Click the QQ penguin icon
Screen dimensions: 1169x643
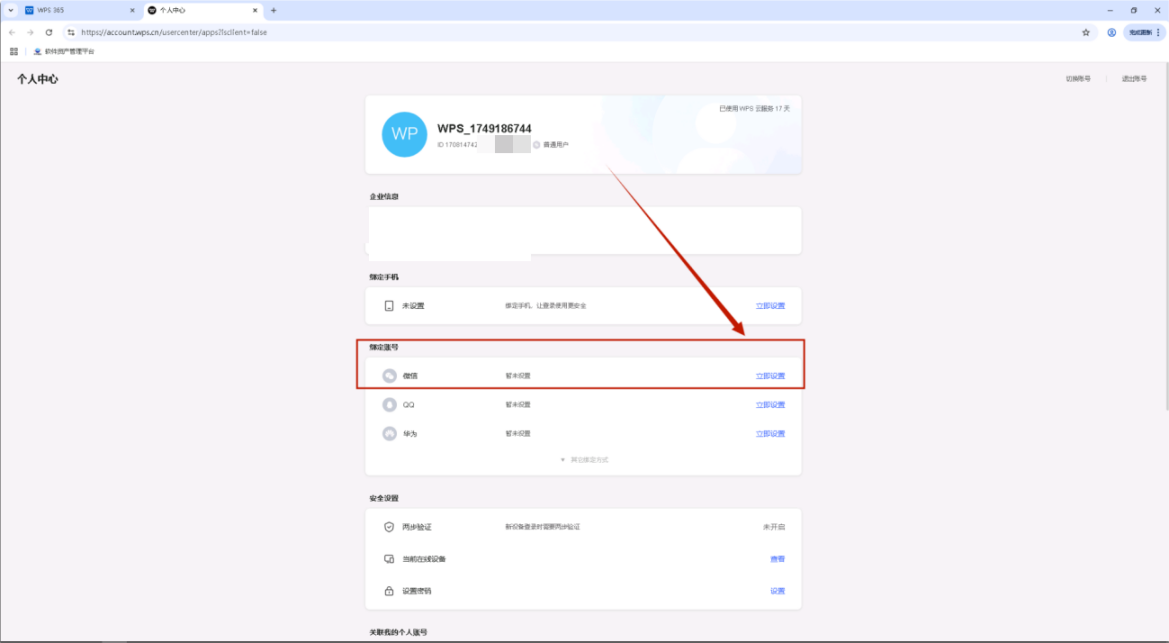coord(389,405)
